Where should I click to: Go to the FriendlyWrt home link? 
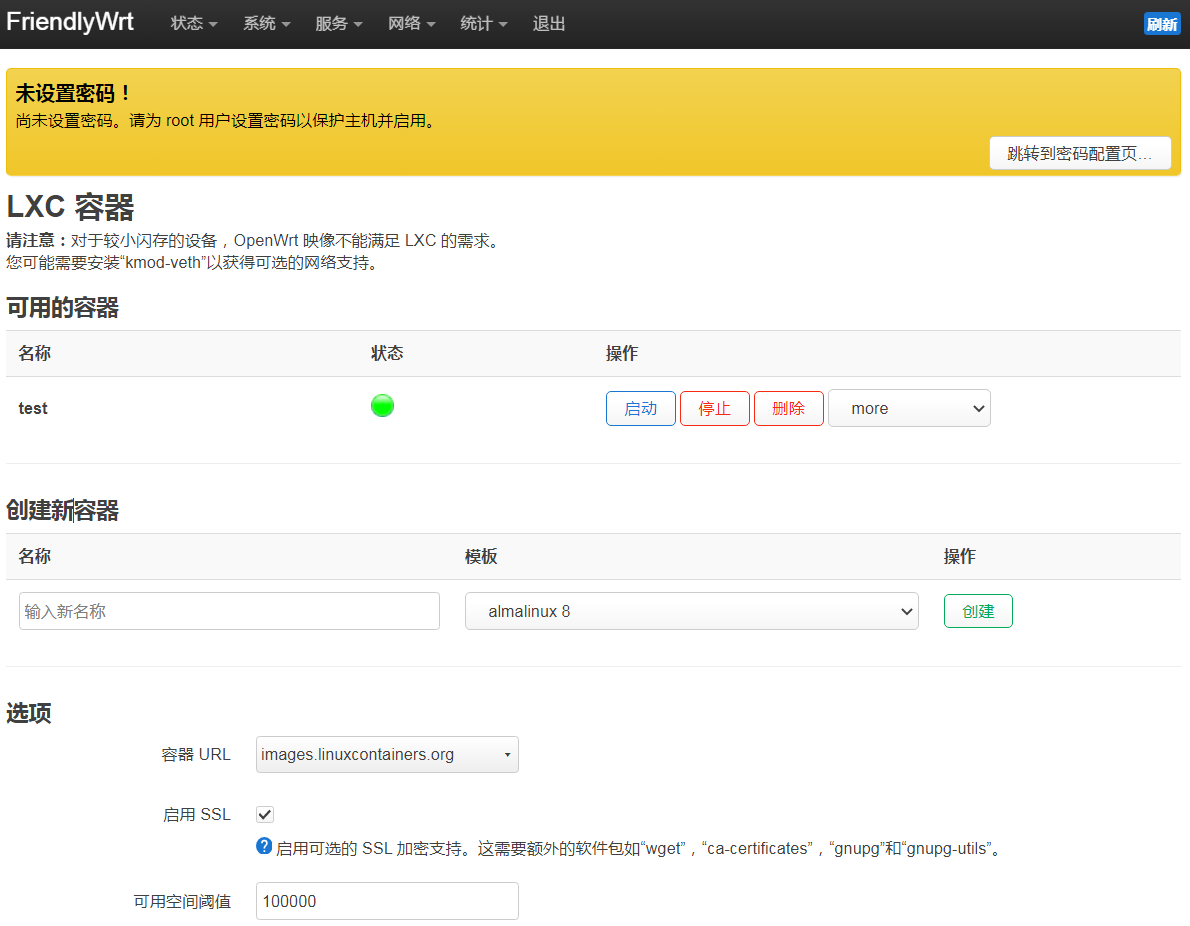70,21
